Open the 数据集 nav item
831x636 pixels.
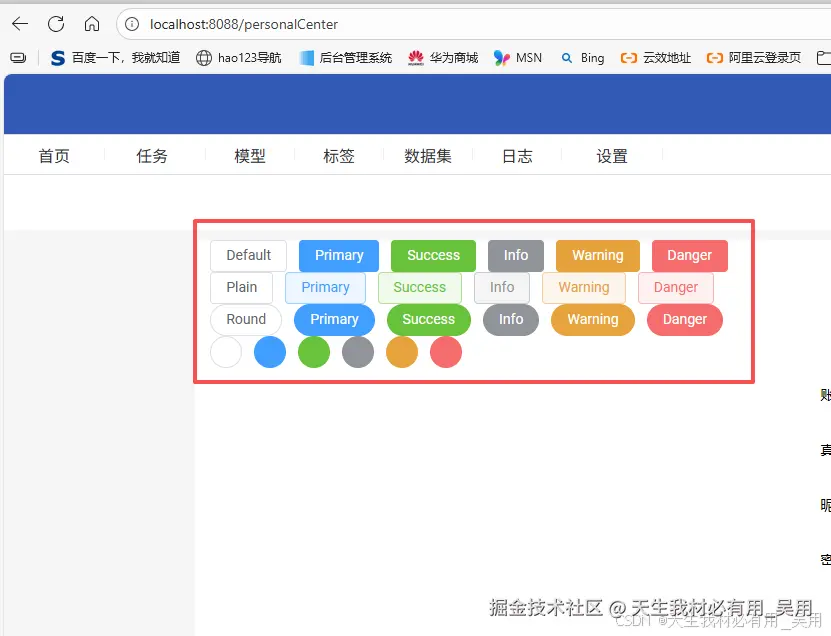428,156
